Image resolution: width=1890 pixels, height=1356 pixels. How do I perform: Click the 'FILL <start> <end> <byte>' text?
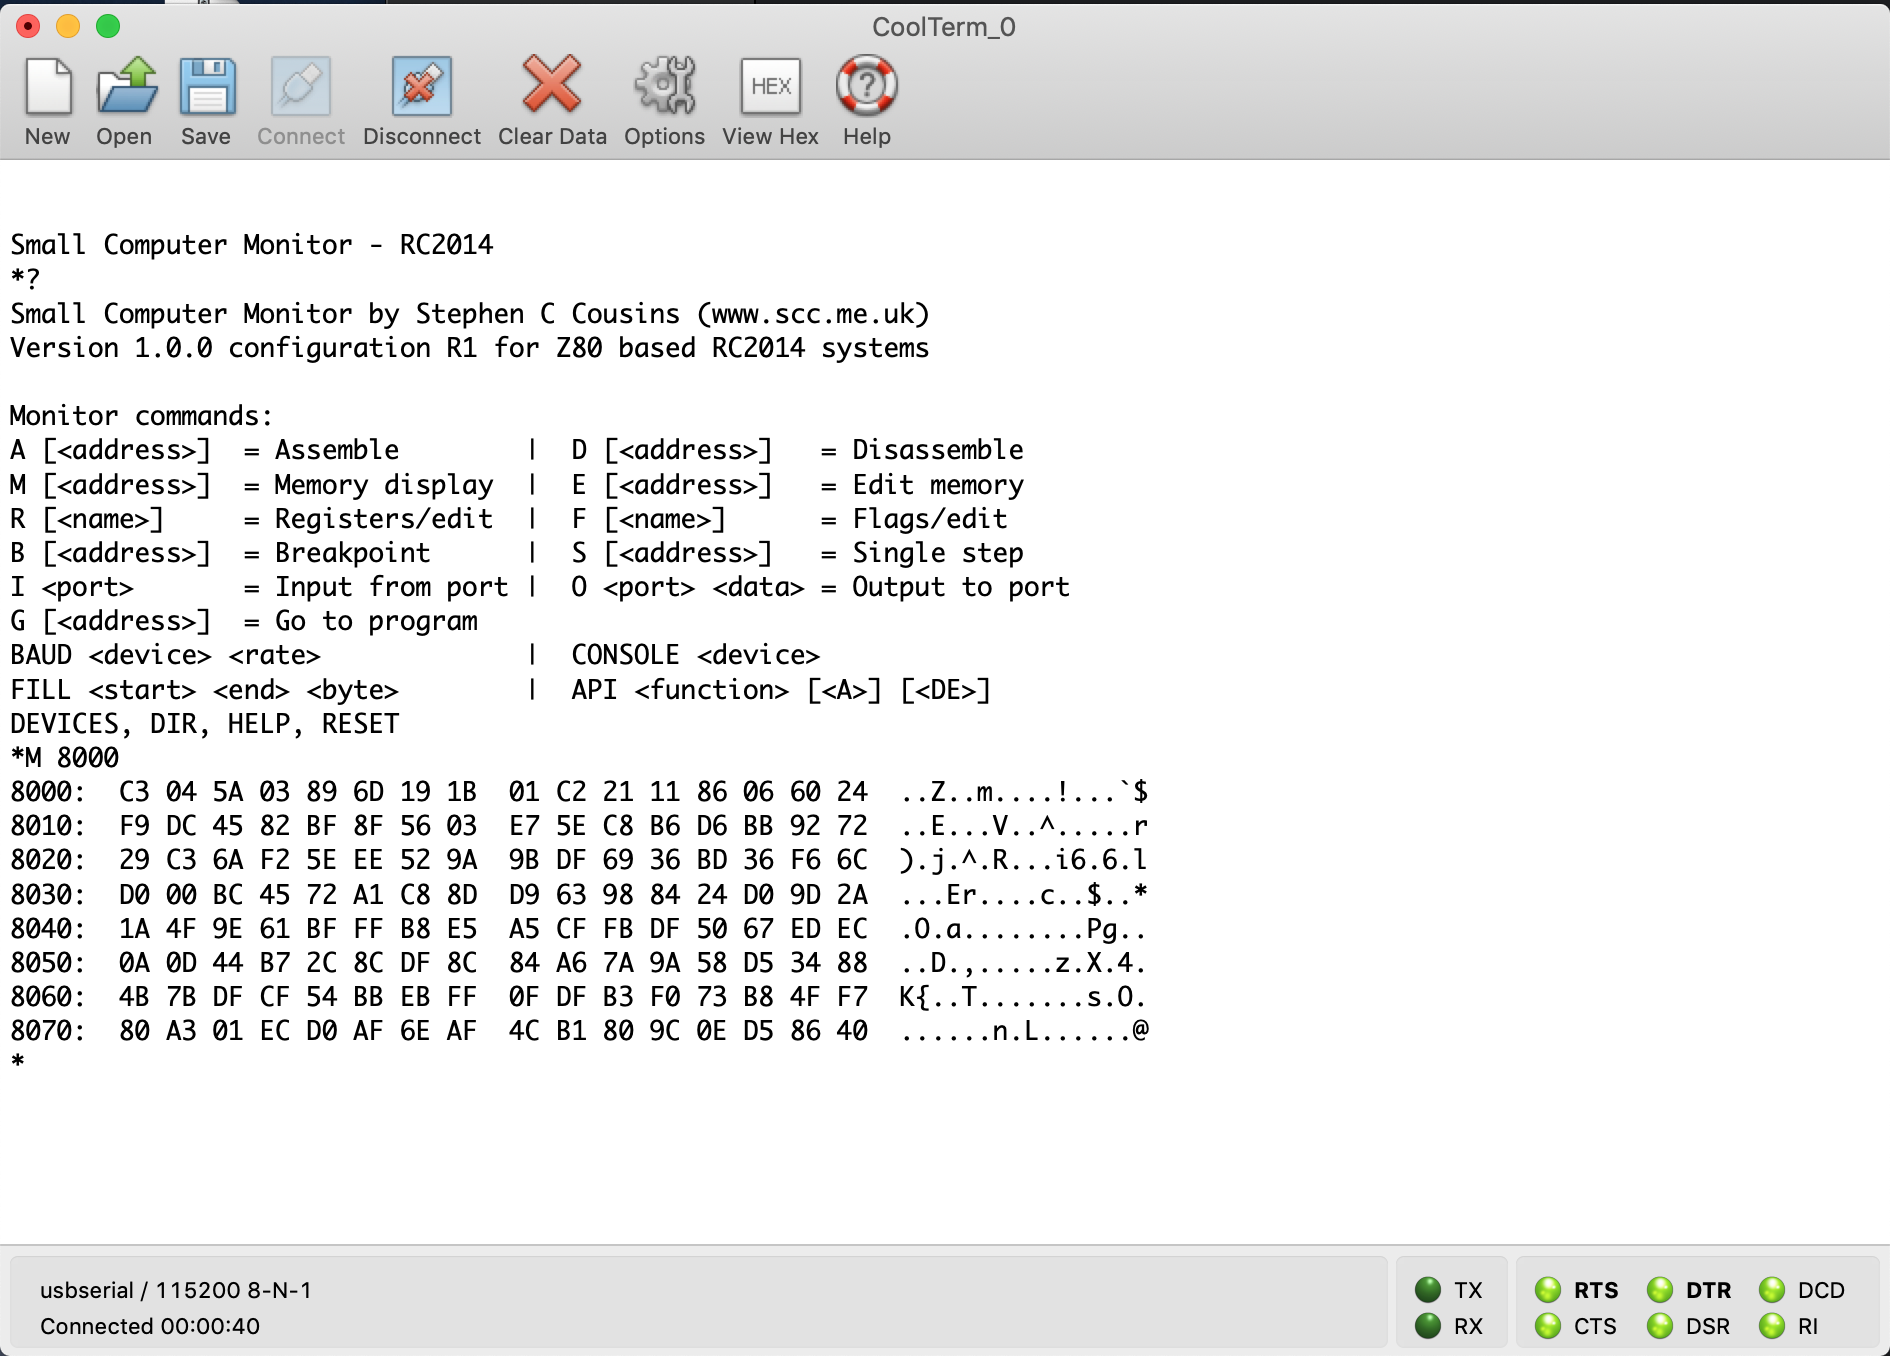(204, 689)
